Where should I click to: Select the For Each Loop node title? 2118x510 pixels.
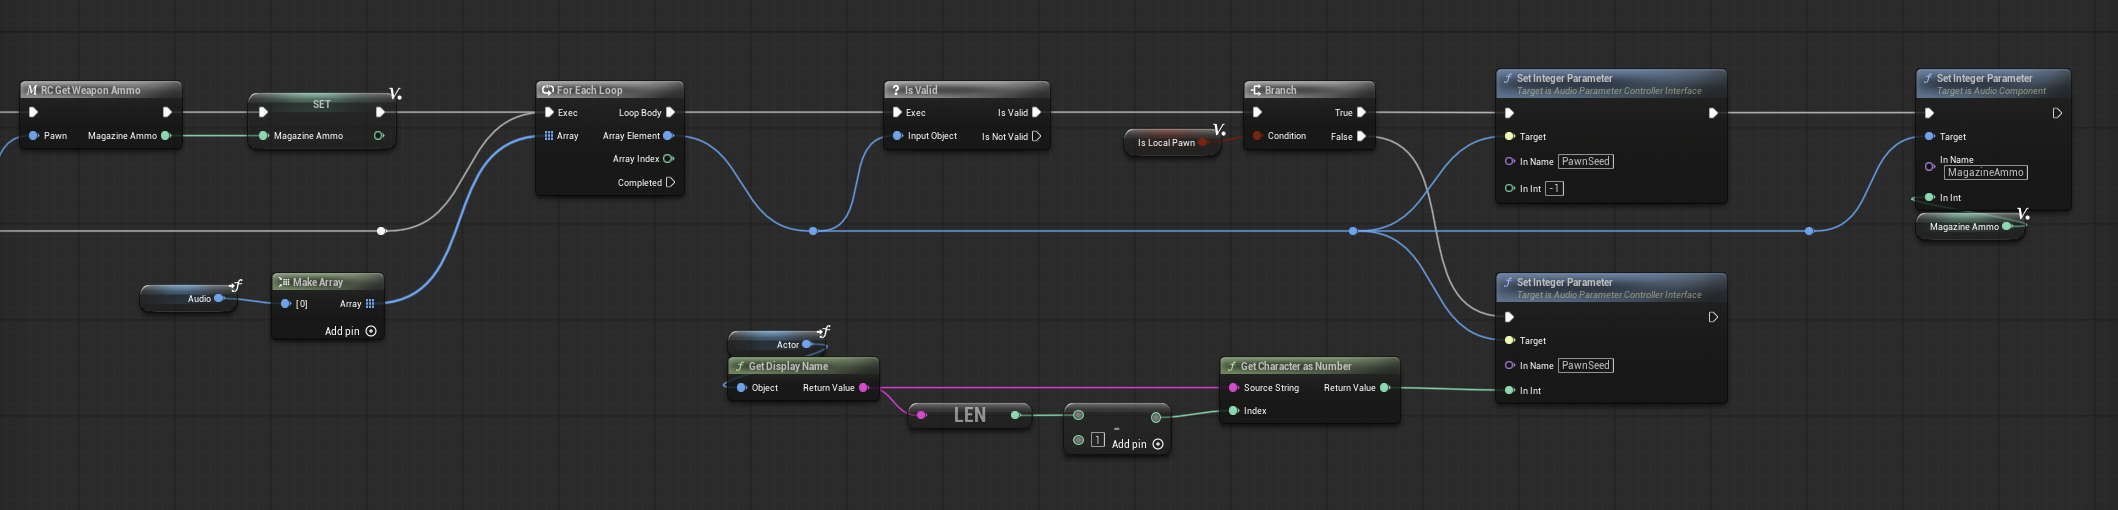(x=589, y=90)
